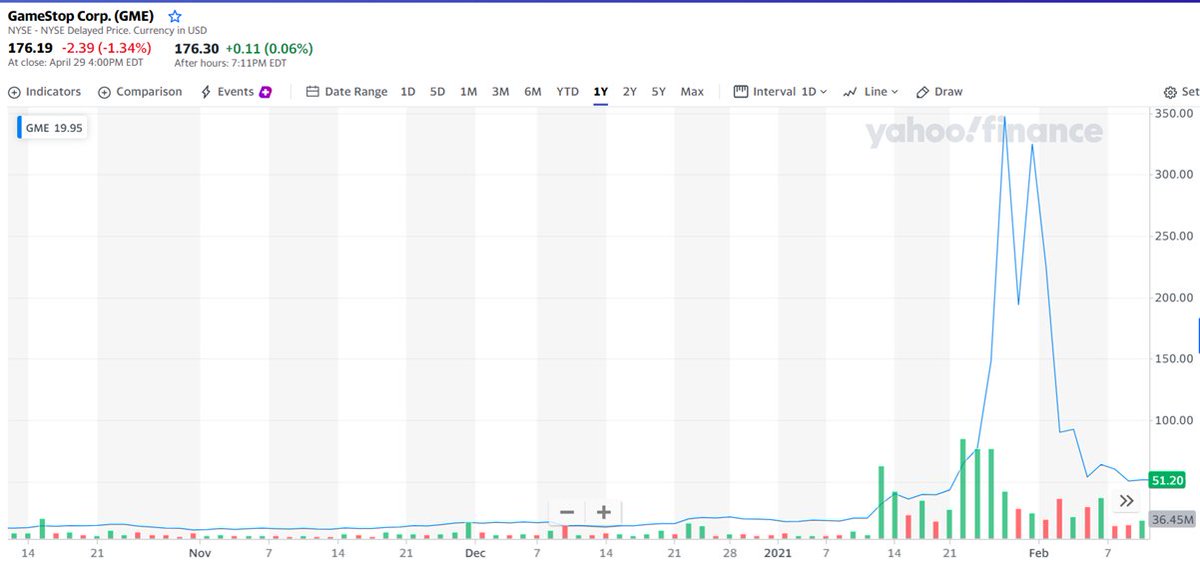1200x576 pixels.
Task: Click the plus icon beside Indicators
Action: (14, 92)
